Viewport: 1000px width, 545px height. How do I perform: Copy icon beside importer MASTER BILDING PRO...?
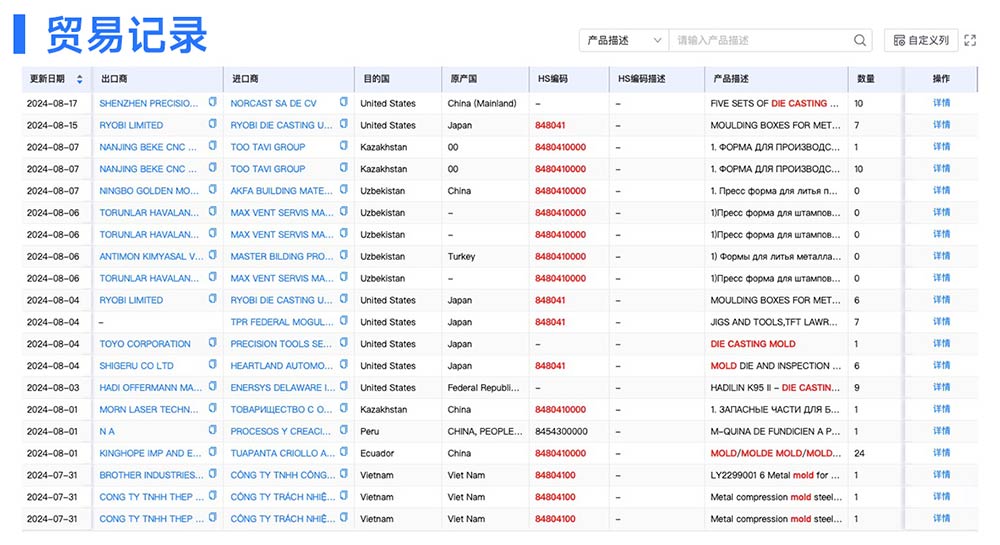343,255
